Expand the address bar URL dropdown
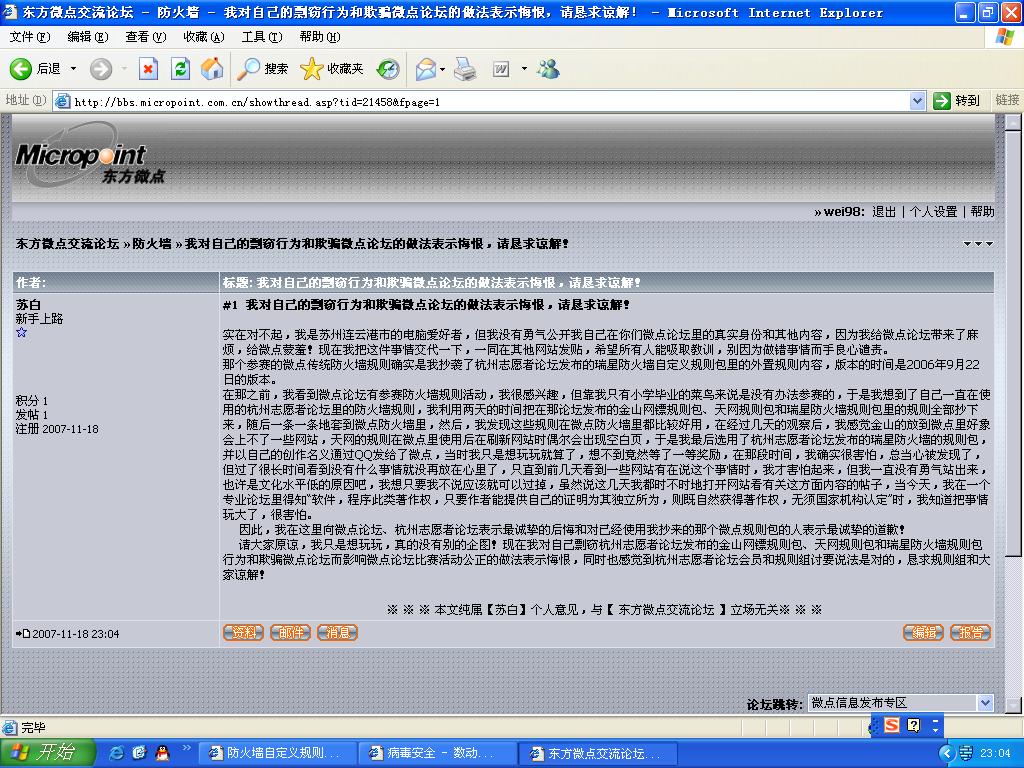Screen dimensions: 1024x768 (x=917, y=101)
